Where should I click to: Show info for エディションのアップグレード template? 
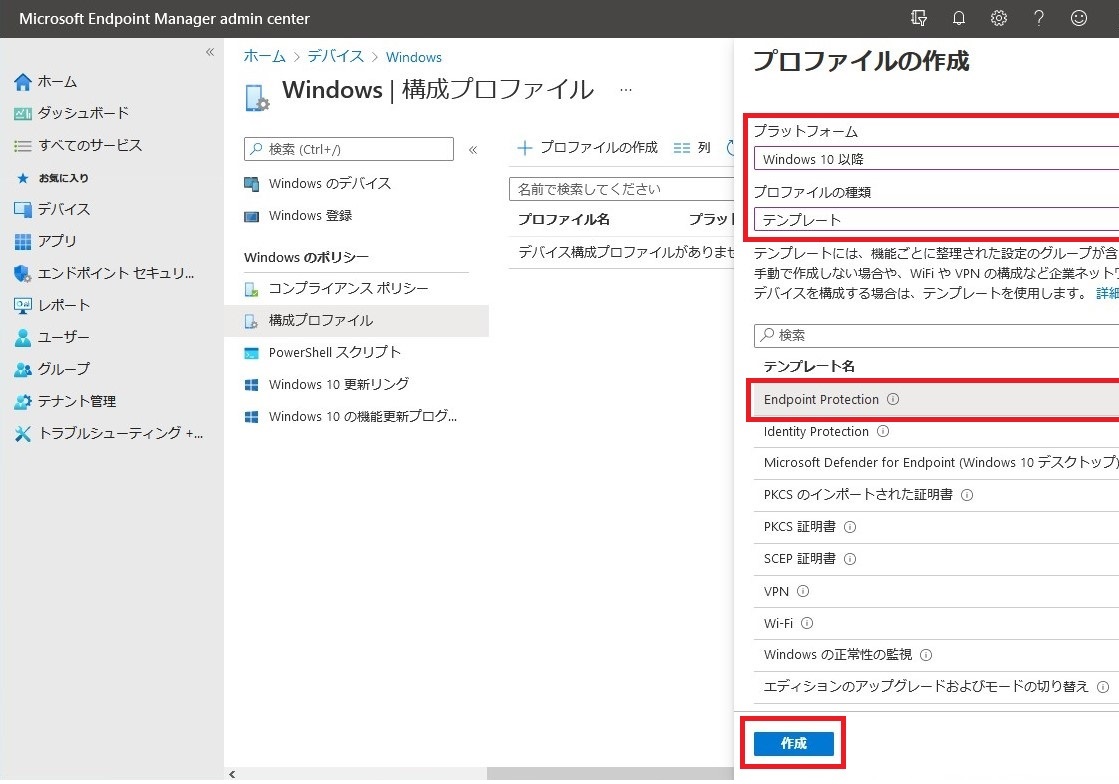tap(1103, 687)
